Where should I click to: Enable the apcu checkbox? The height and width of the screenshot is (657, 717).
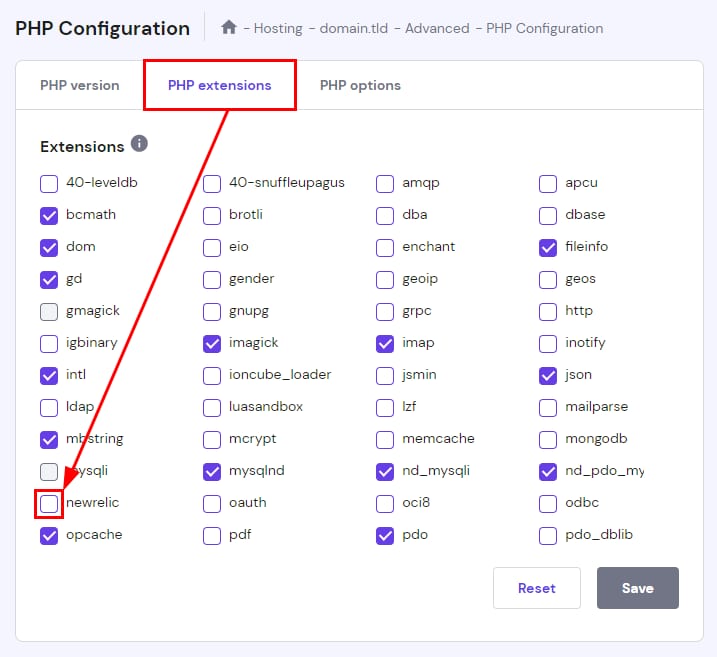pyautogui.click(x=548, y=183)
